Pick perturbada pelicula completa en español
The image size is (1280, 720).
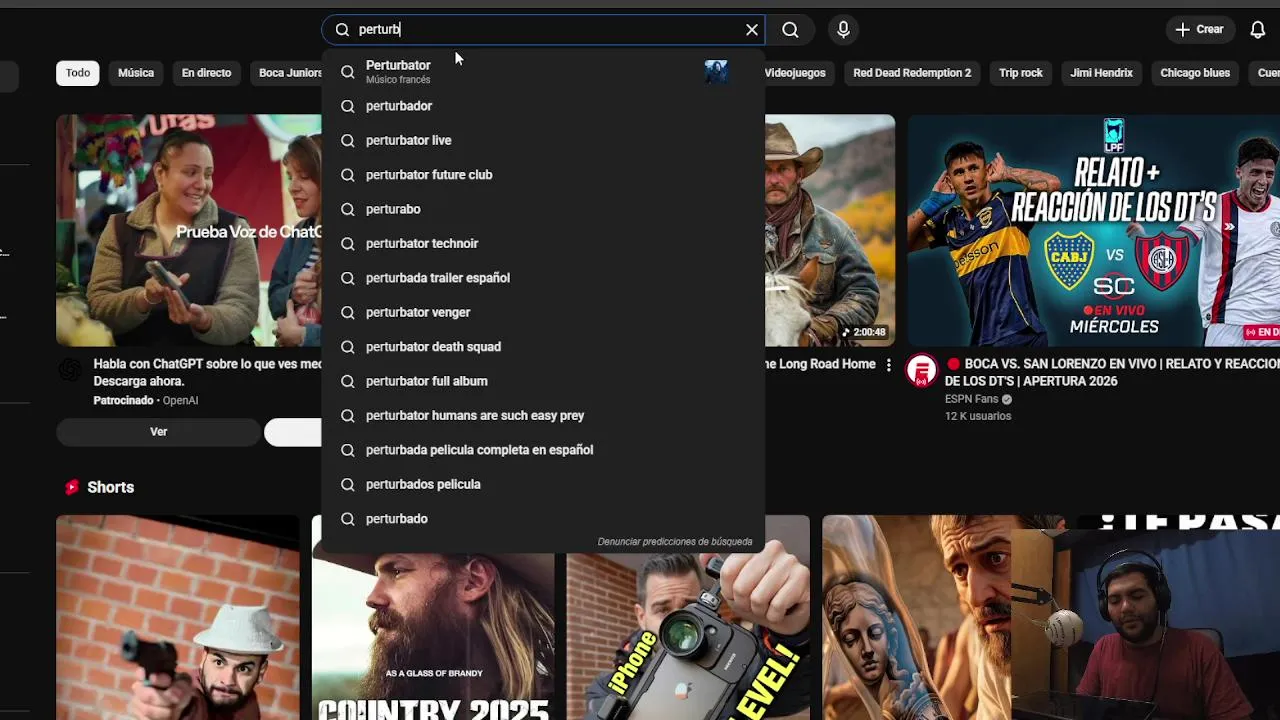click(543, 450)
